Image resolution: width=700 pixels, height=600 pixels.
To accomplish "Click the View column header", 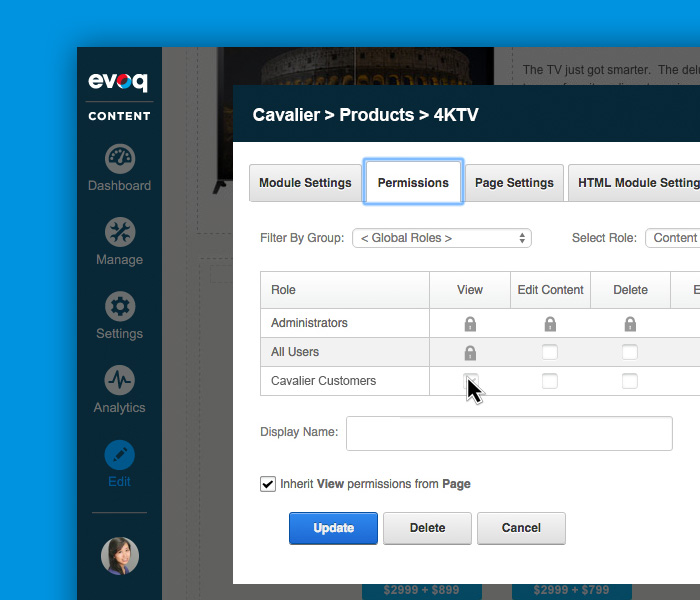I will tap(470, 290).
